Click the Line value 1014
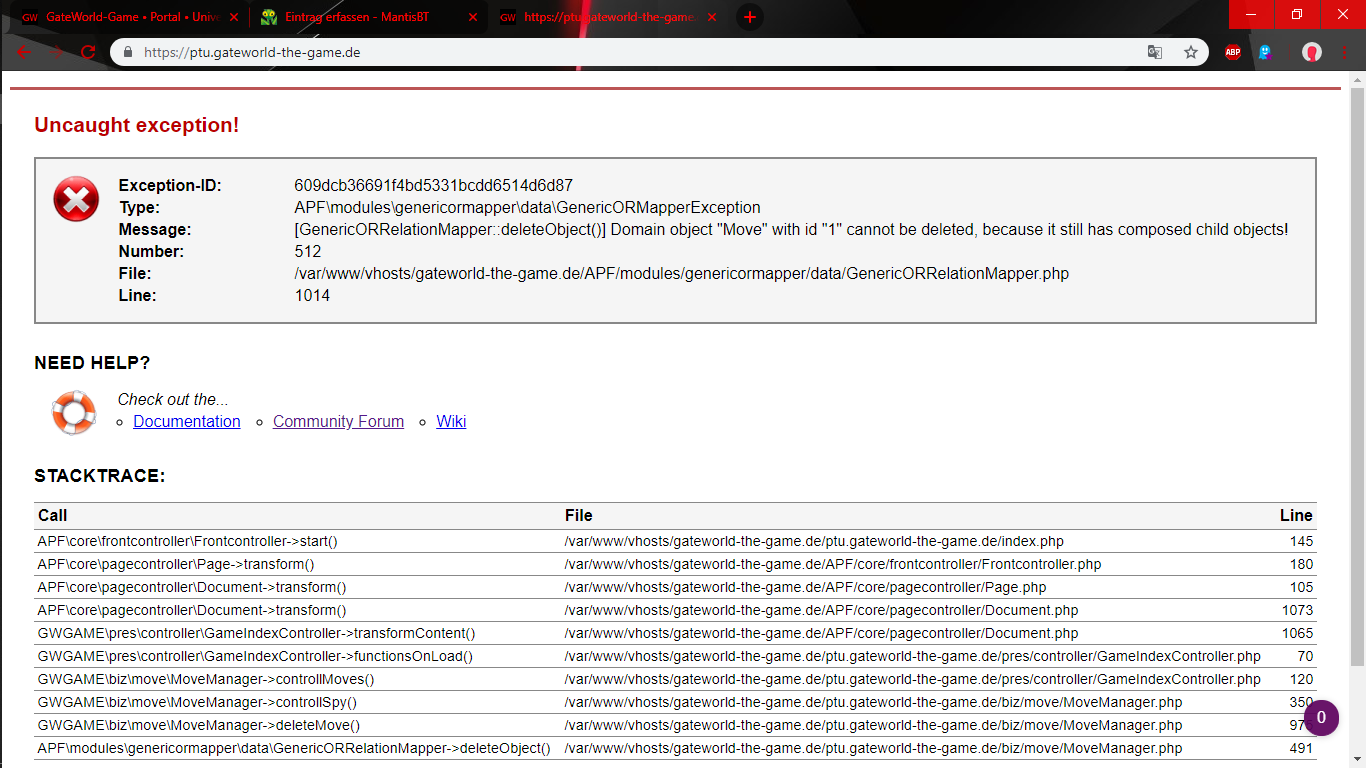Viewport: 1366px width, 768px height. (312, 295)
